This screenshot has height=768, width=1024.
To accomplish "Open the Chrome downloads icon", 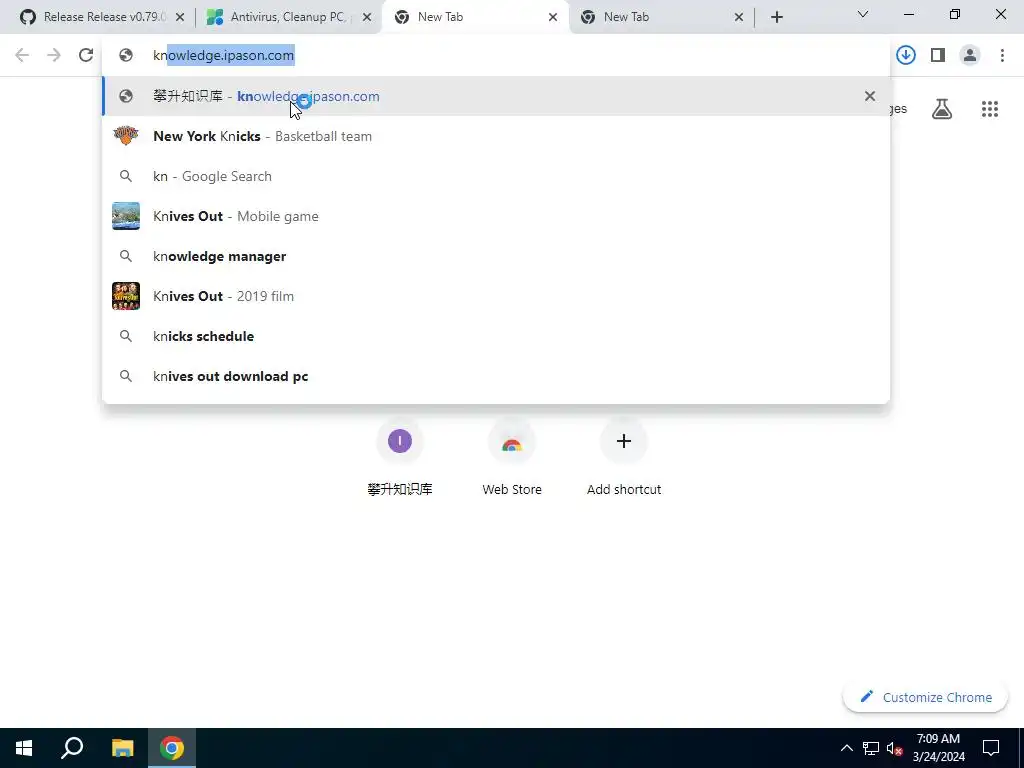I will [x=906, y=56].
